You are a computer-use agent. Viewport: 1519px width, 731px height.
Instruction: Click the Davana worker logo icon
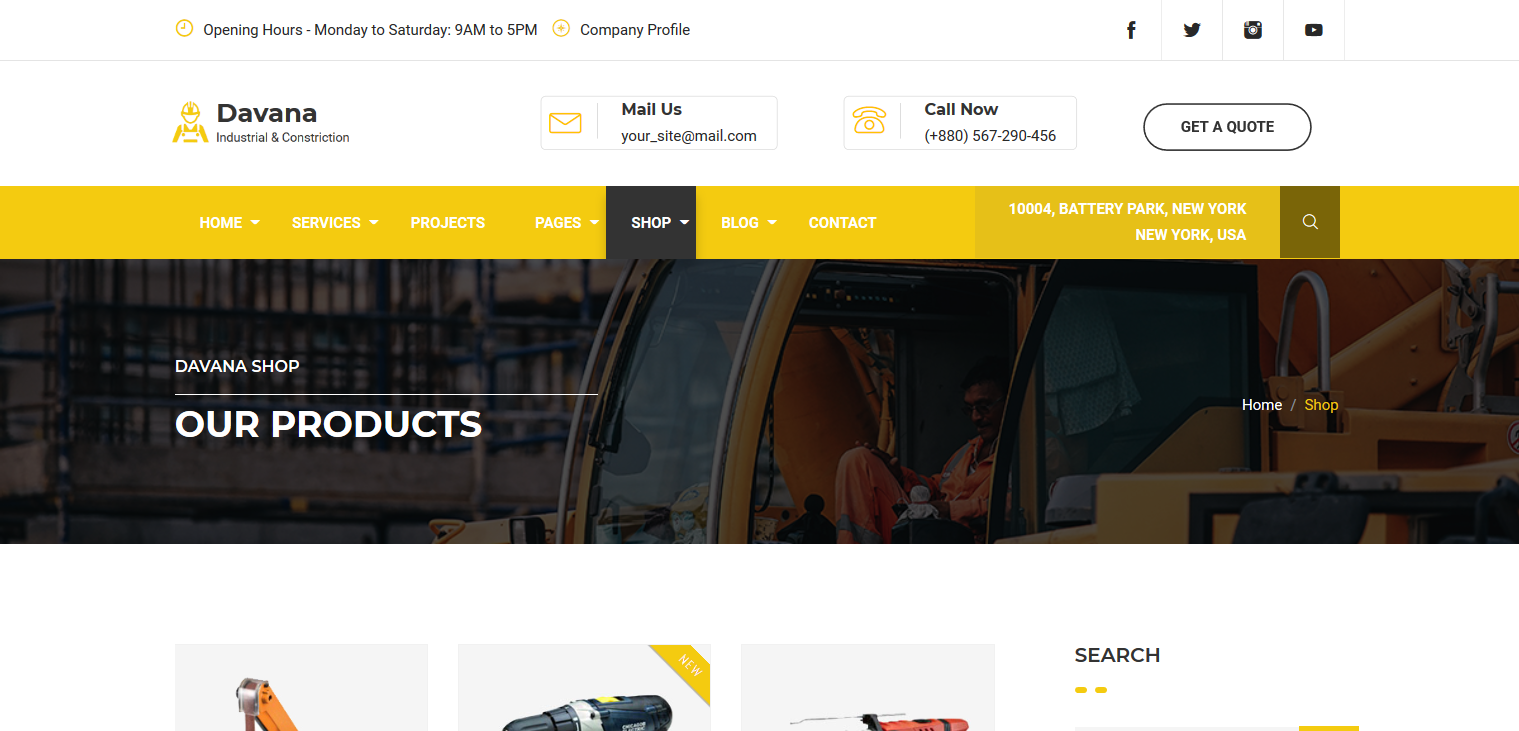(190, 122)
